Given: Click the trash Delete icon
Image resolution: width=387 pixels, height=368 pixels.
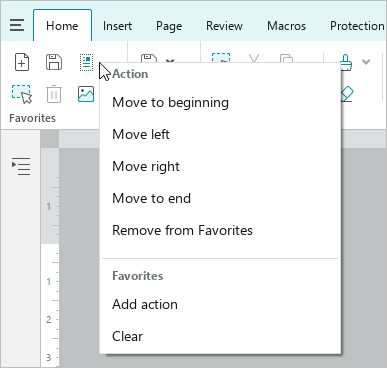Looking at the screenshot, I should pos(54,94).
